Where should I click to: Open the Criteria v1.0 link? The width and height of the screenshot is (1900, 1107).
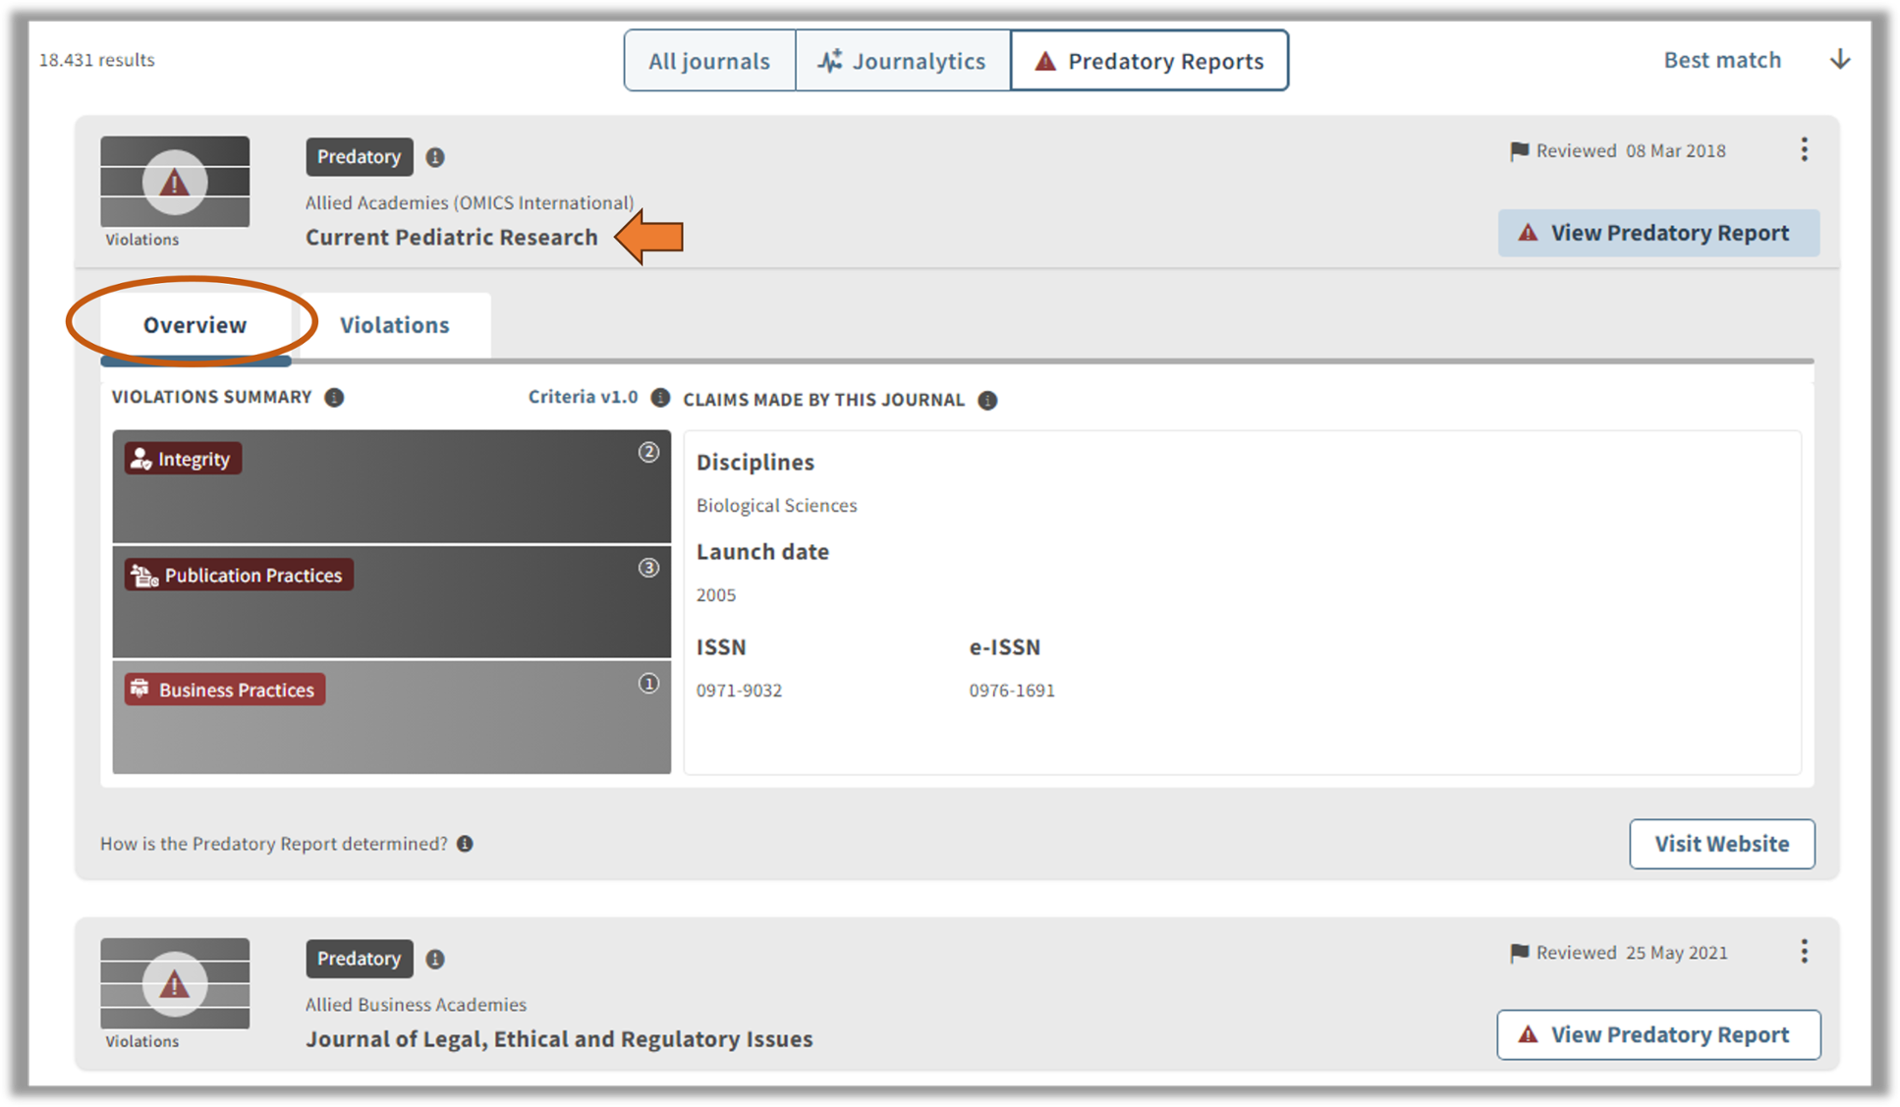583,397
